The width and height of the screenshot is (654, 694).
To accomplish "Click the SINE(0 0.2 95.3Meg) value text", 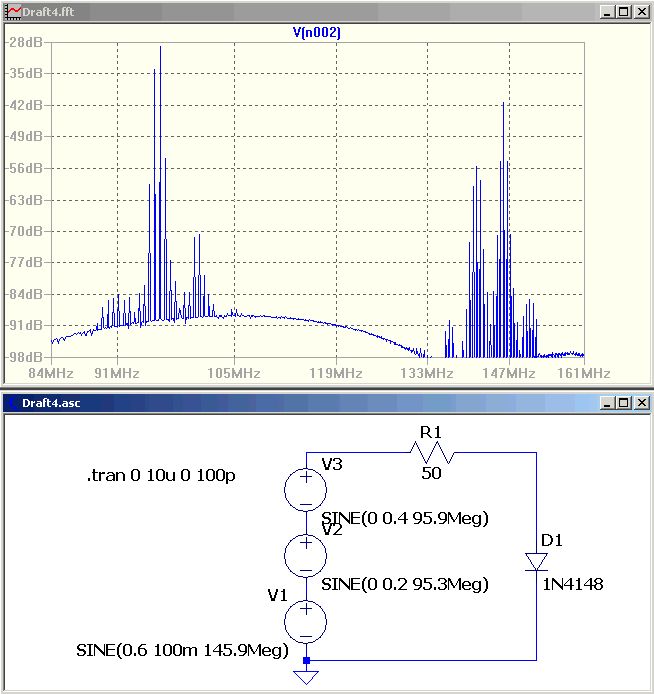I will click(405, 584).
